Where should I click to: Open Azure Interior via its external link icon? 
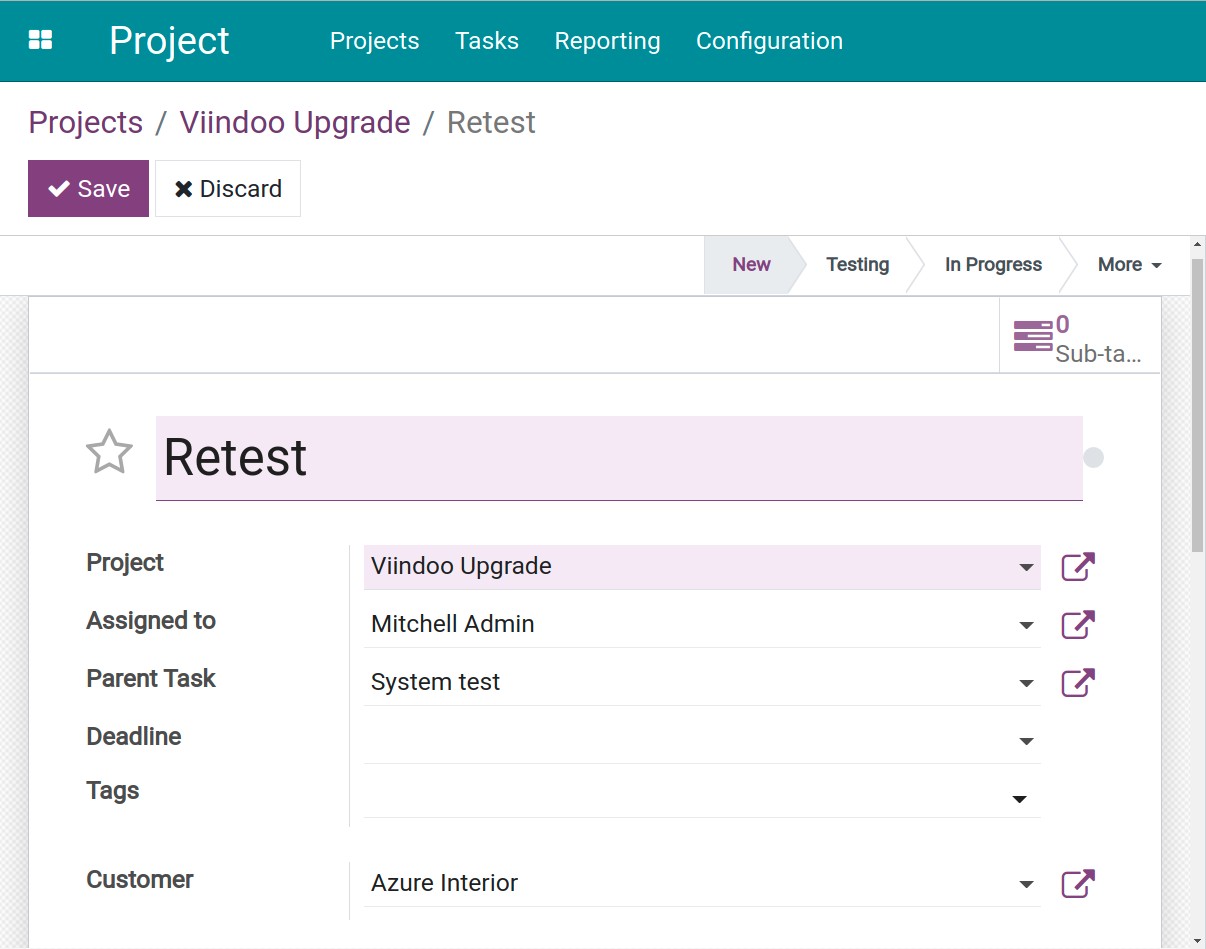(x=1077, y=883)
